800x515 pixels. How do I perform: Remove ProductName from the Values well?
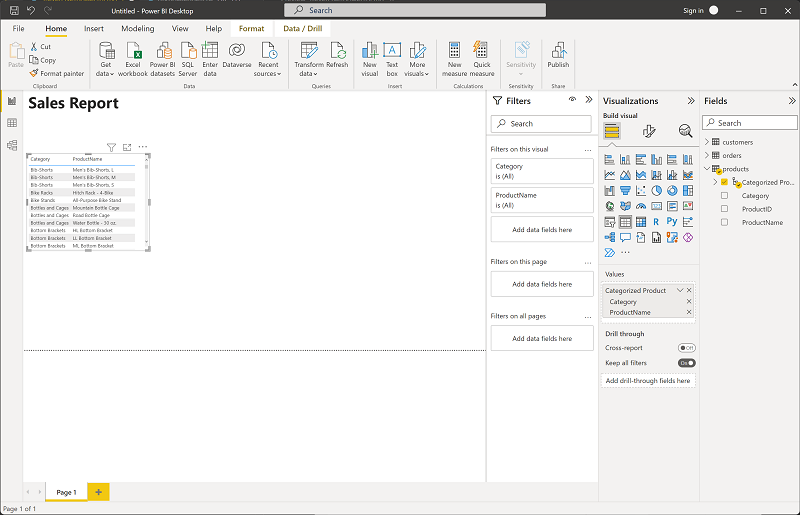click(689, 312)
